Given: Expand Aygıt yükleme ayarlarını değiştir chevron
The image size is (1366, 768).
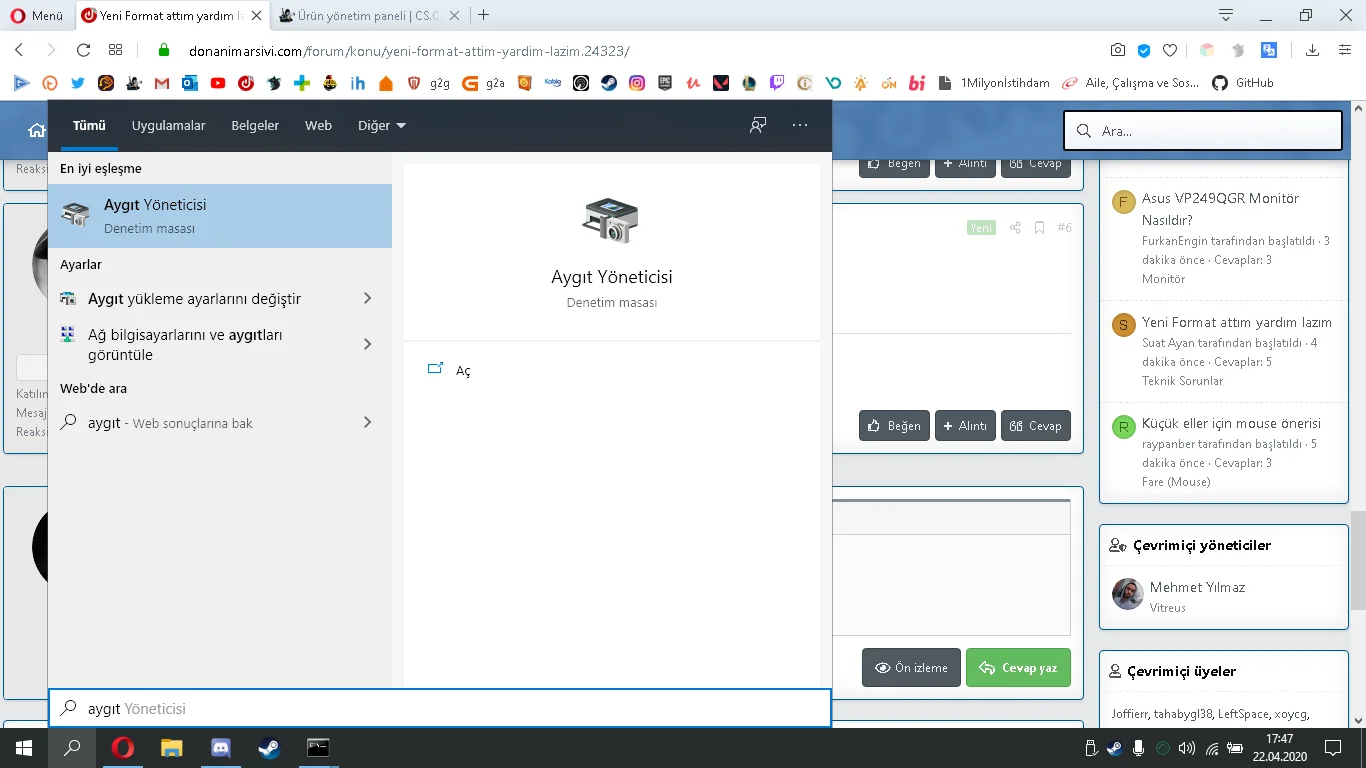Looking at the screenshot, I should pyautogui.click(x=367, y=298).
